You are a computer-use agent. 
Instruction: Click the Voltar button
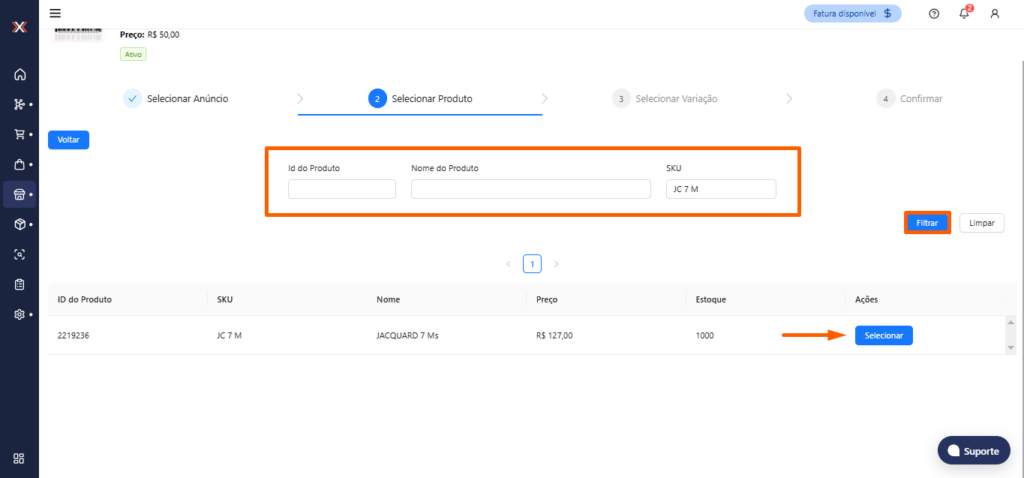[68, 140]
